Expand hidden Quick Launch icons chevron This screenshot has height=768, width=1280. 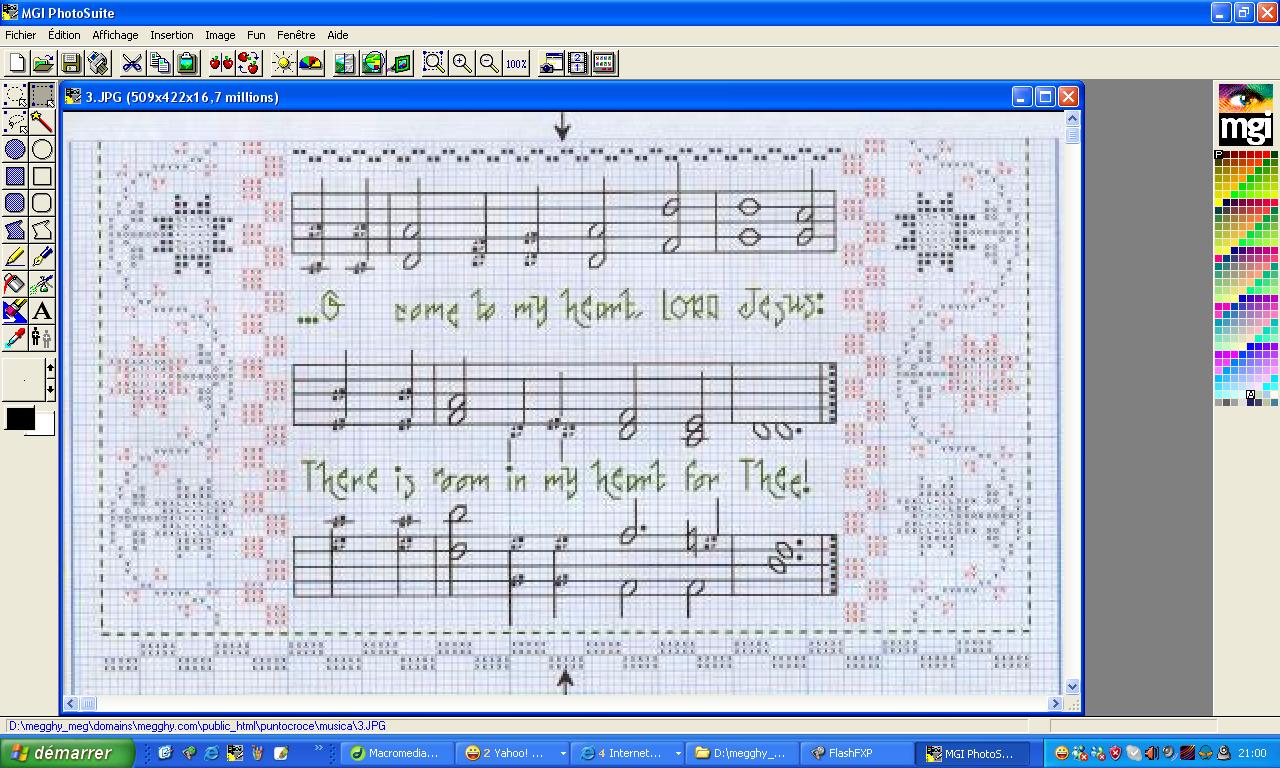pyautogui.click(x=320, y=748)
